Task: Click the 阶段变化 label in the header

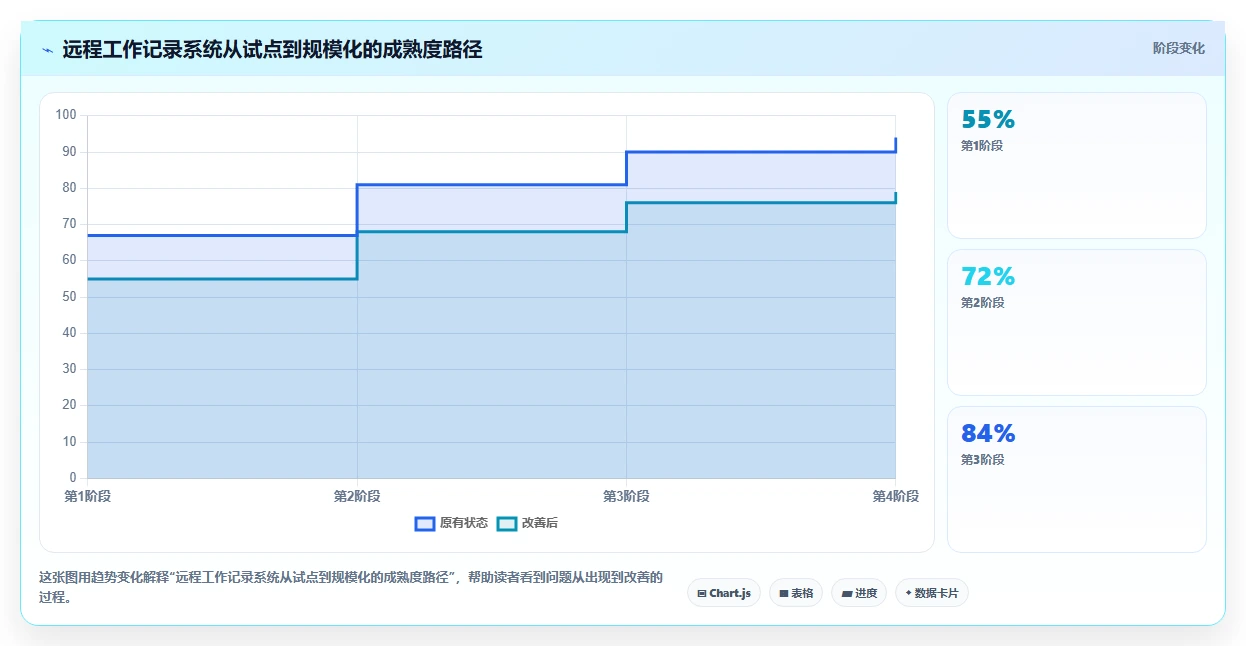Action: (1179, 48)
